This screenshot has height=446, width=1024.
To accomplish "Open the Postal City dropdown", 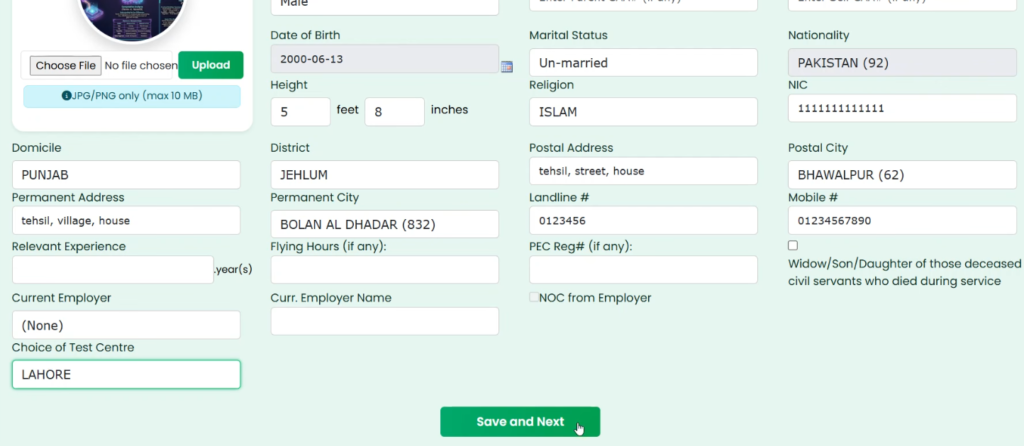I will pos(902,175).
